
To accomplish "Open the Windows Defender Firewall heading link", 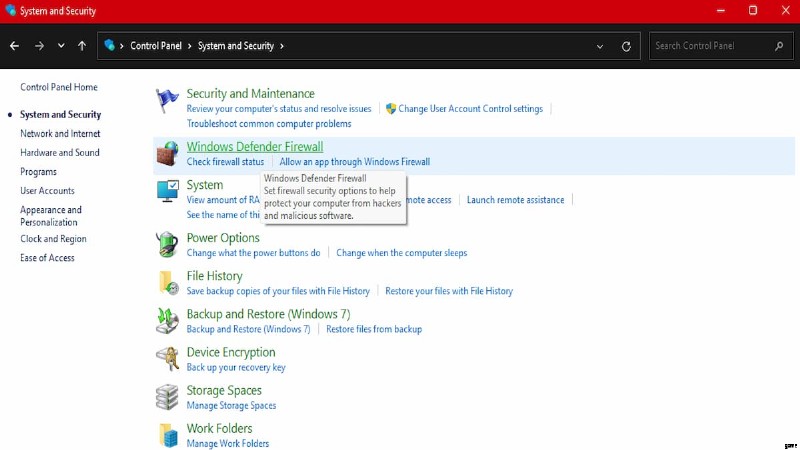I will [x=255, y=147].
